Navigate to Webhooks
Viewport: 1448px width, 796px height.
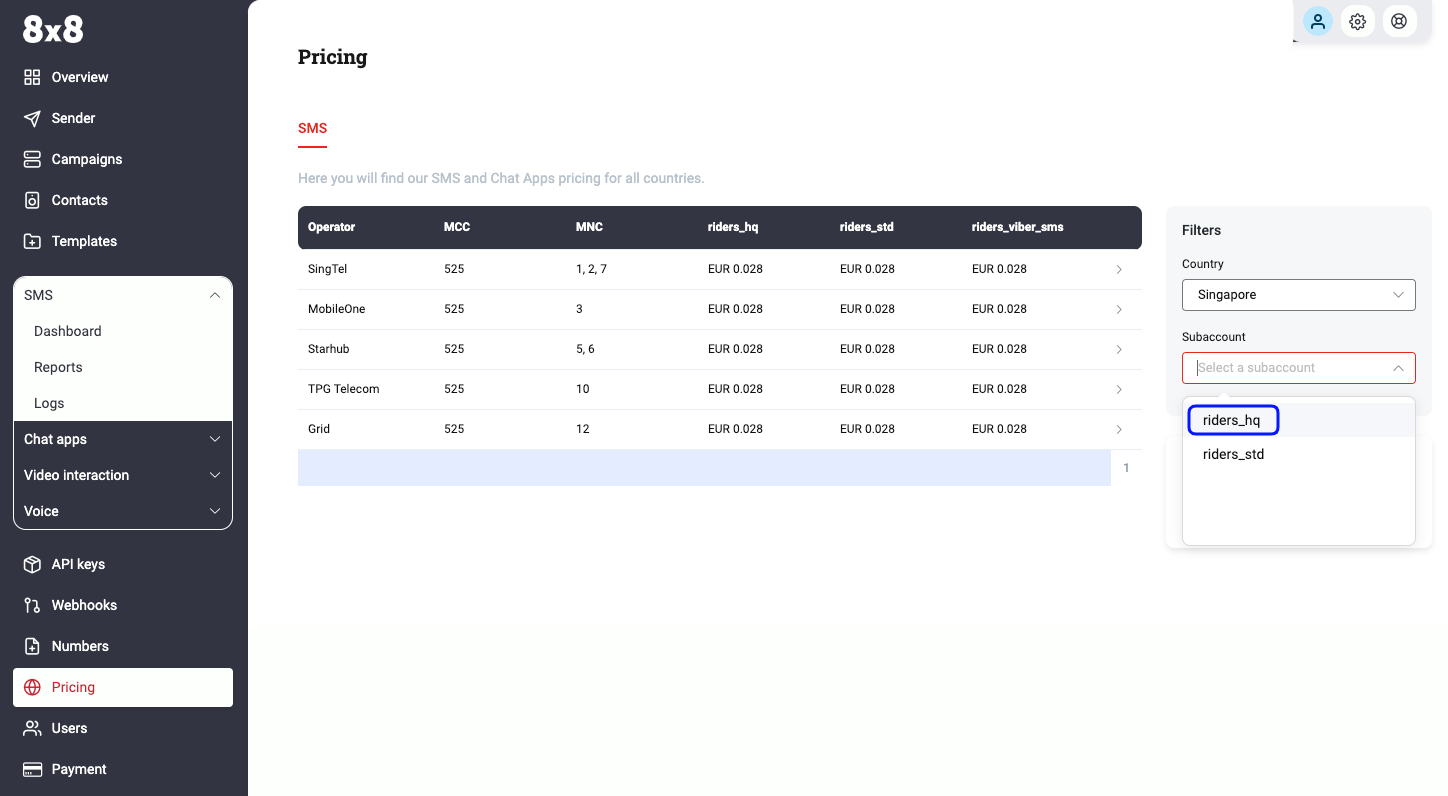pyautogui.click(x=84, y=605)
